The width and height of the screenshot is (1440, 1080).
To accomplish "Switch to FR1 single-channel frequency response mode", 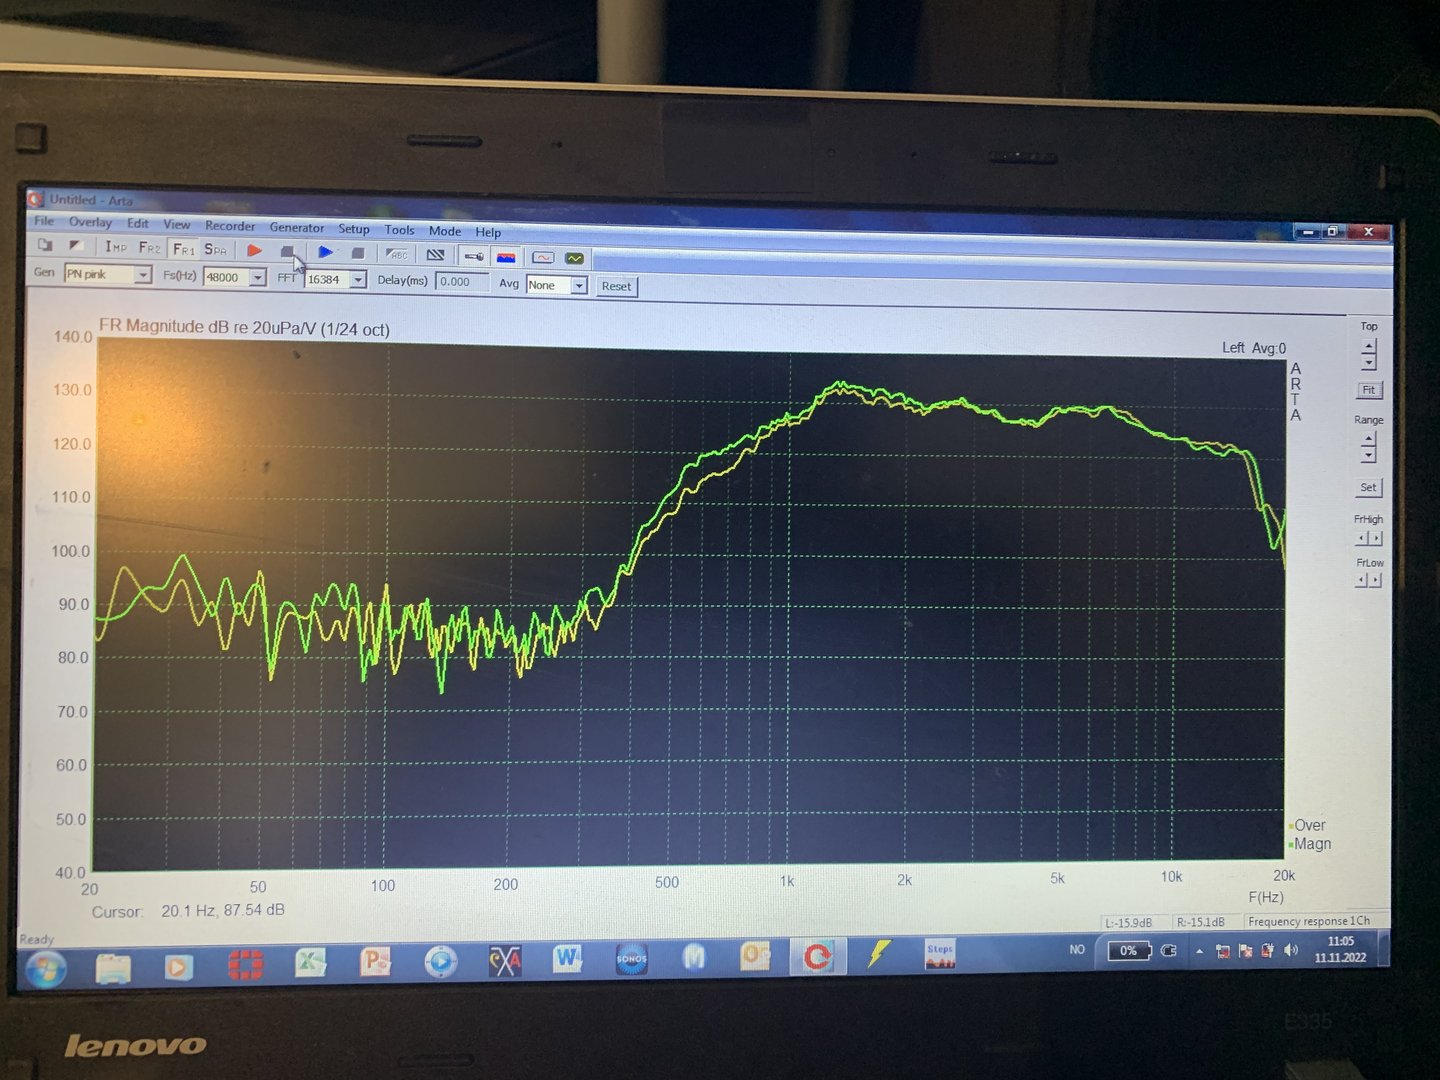I will pyautogui.click(x=184, y=248).
